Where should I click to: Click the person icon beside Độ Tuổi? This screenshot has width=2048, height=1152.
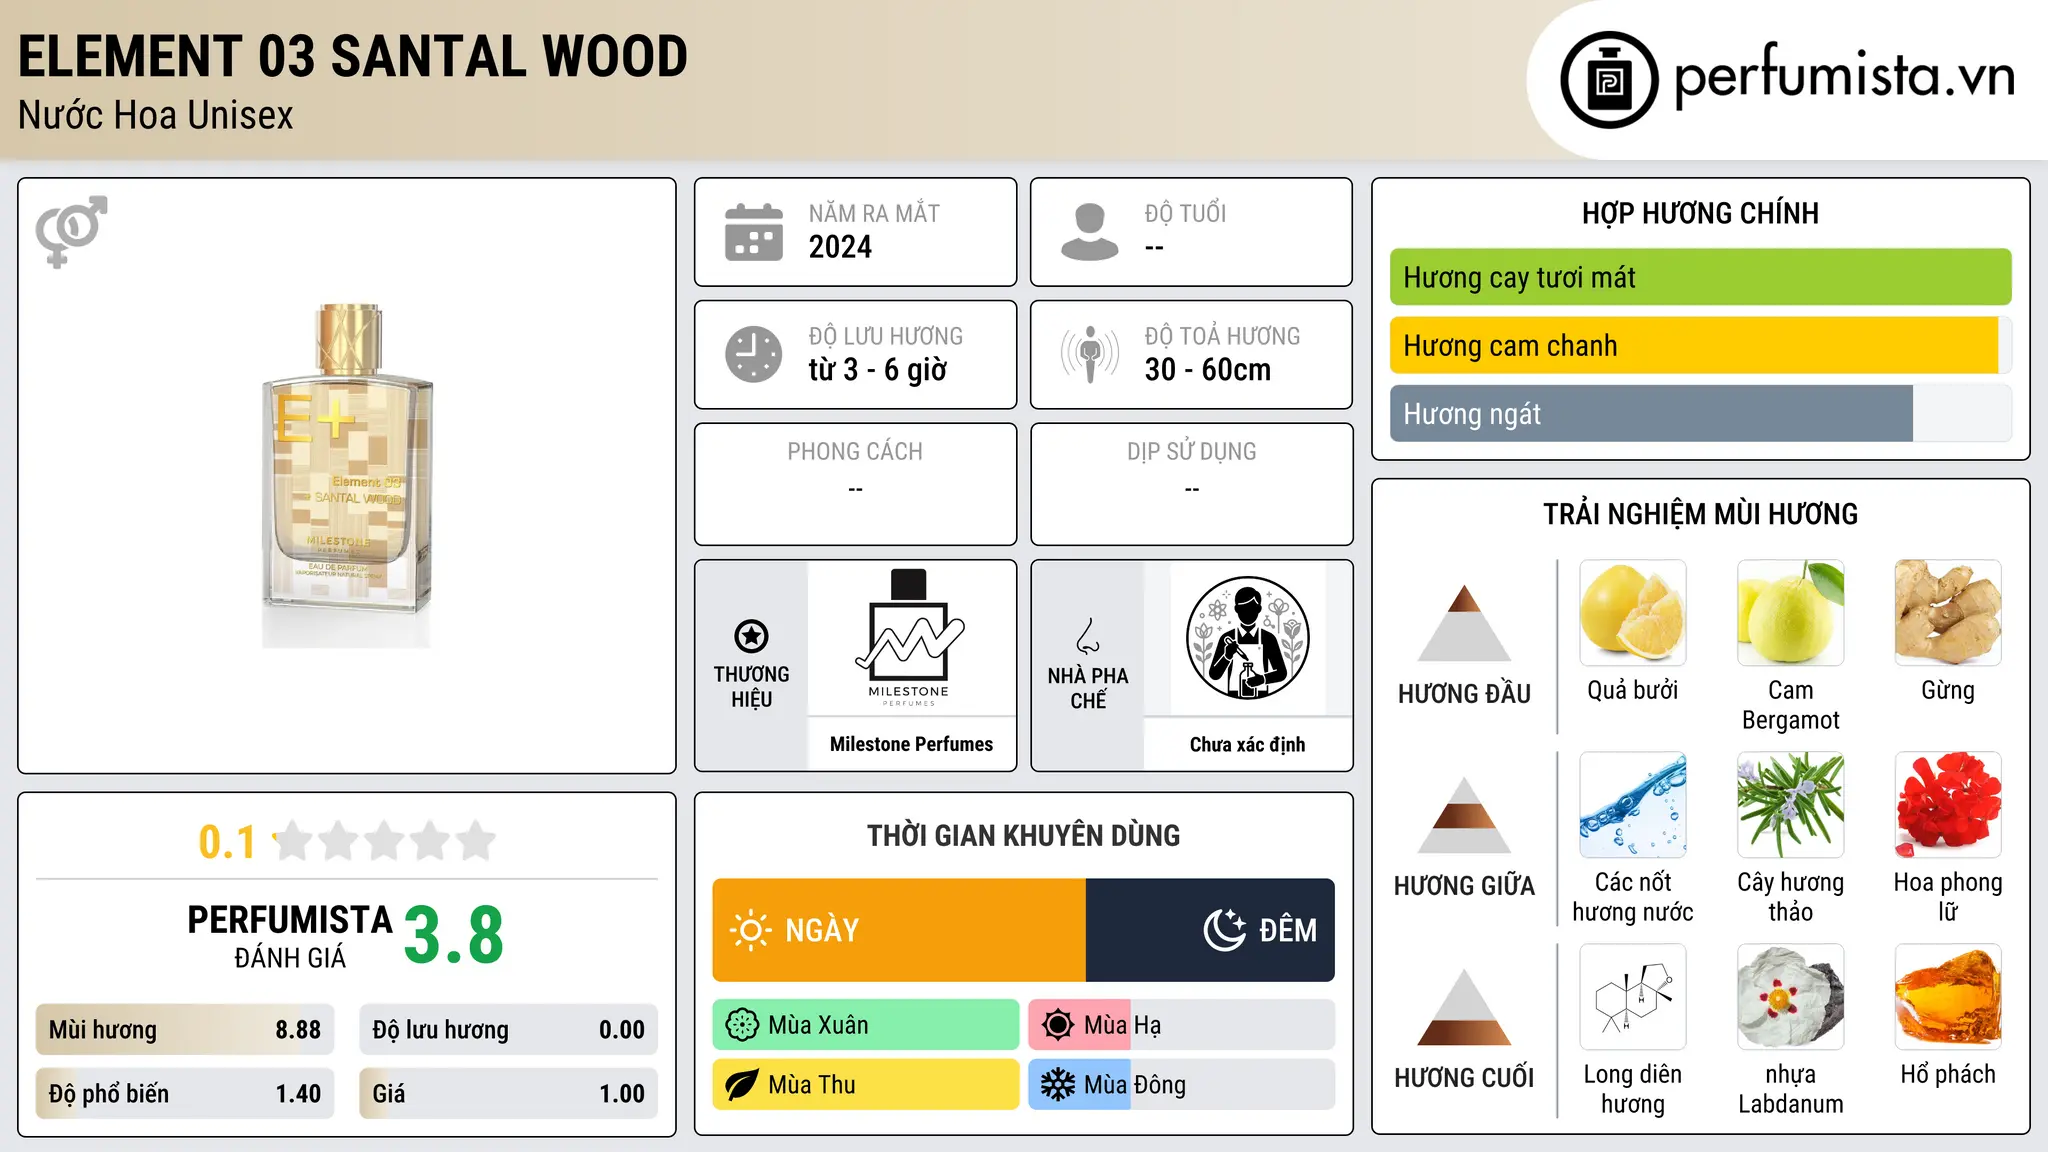pos(1090,232)
